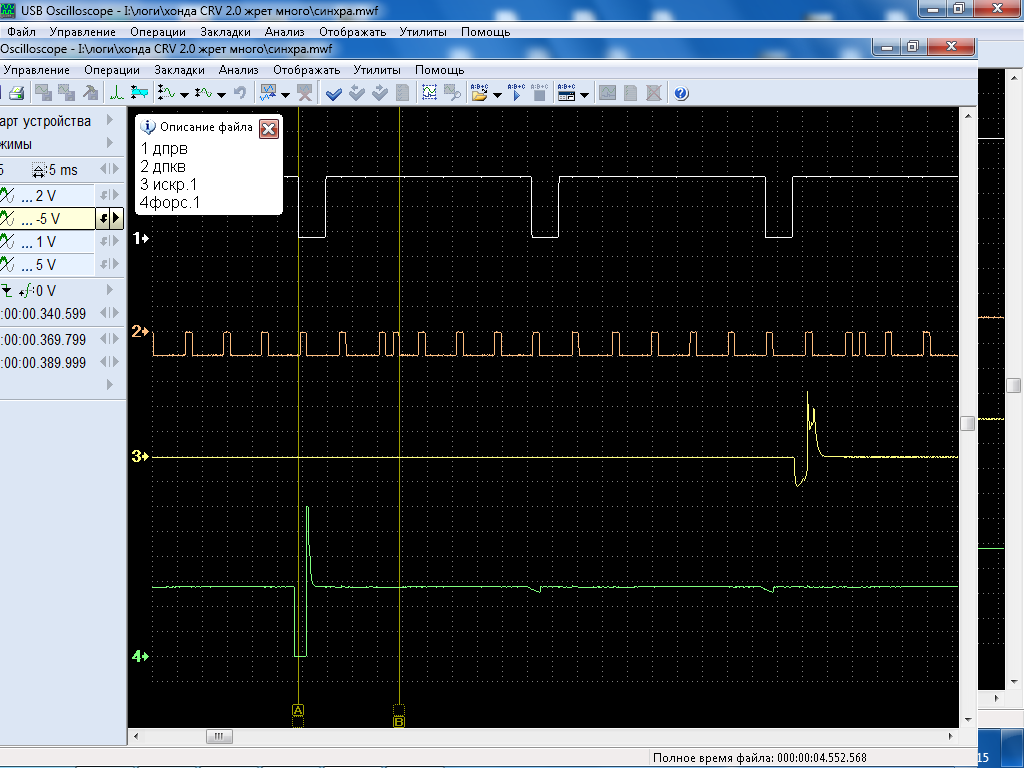The image size is (1024, 768).
Task: Click the trigger edge icon beside 0 V
Action: [27, 291]
